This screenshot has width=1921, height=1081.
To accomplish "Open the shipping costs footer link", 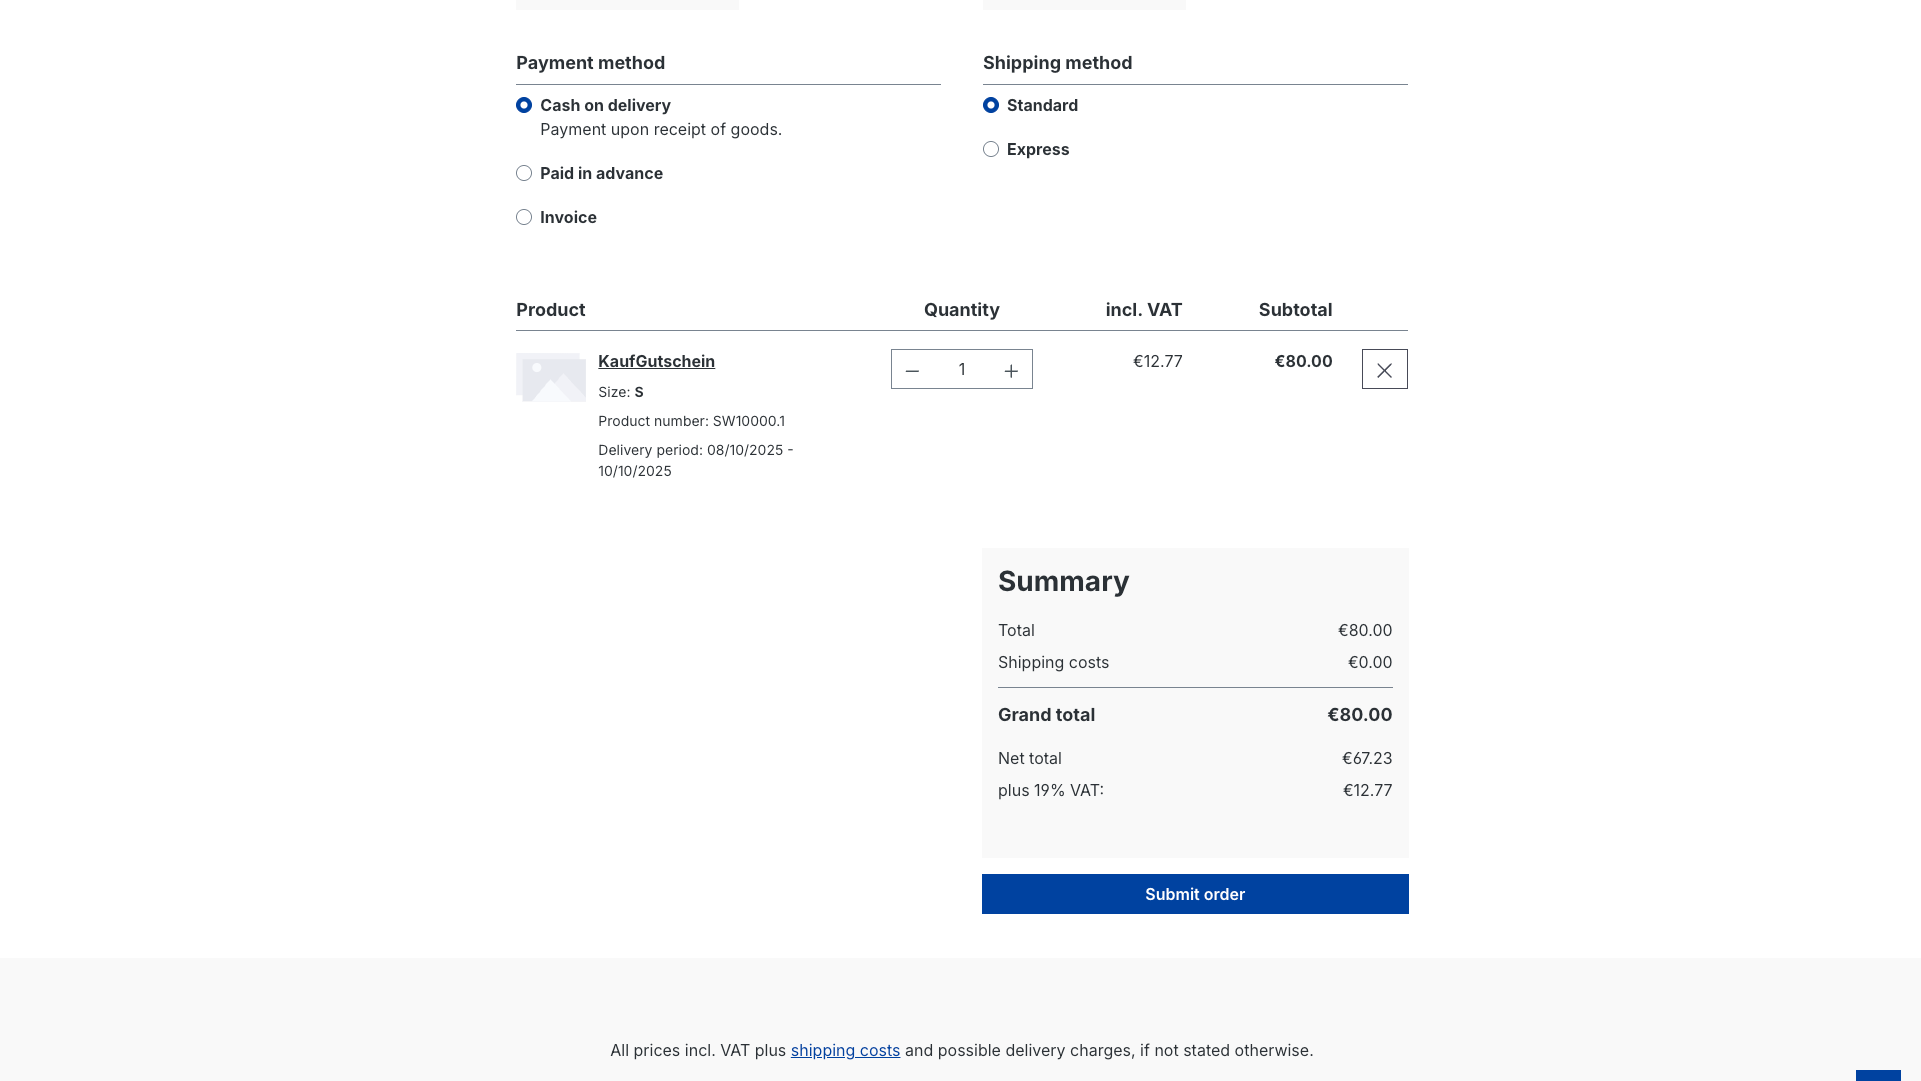I will 845,1050.
